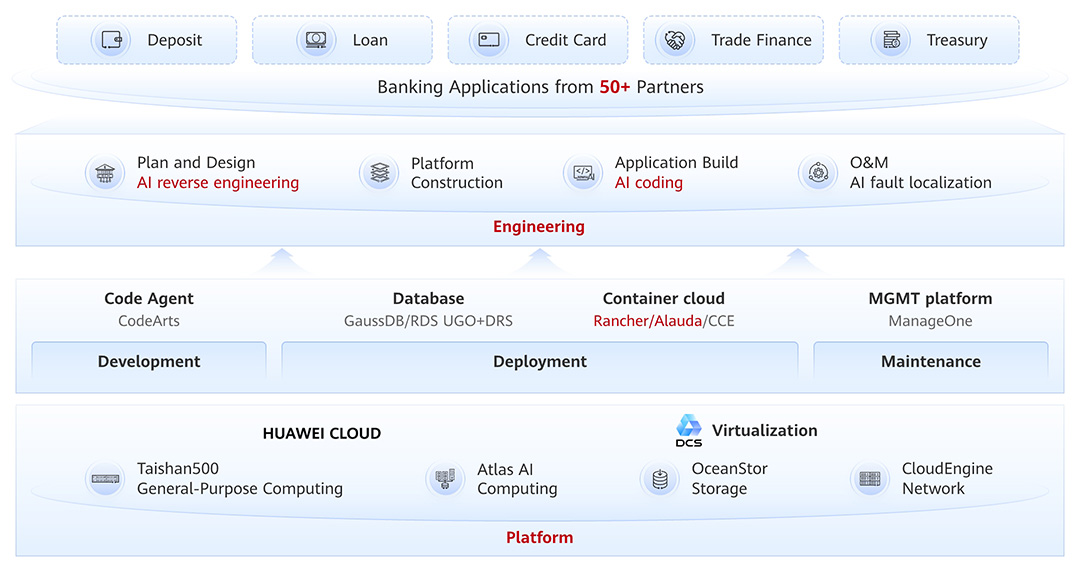Click the Trade Finance handshake icon
Viewport: 1080px width, 572px height.
(675, 40)
